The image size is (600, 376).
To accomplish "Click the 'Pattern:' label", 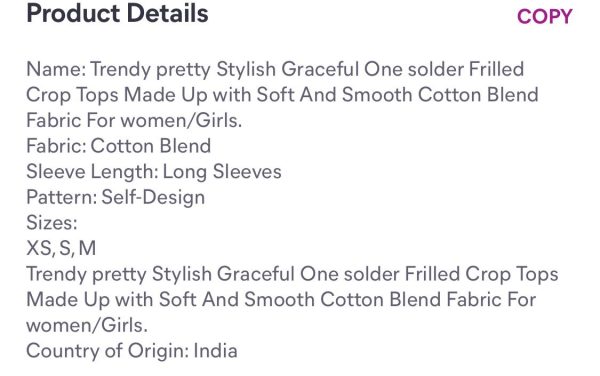I will tap(62, 197).
